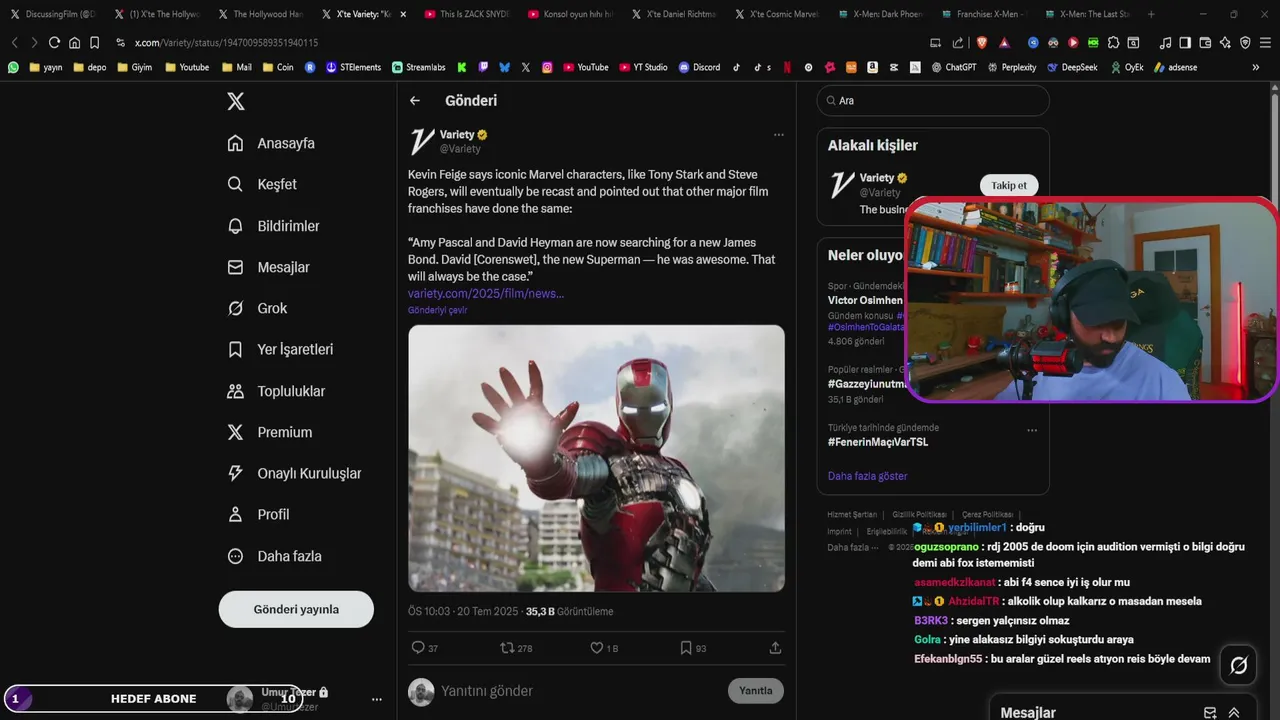Like the post with heart icon

click(596, 648)
